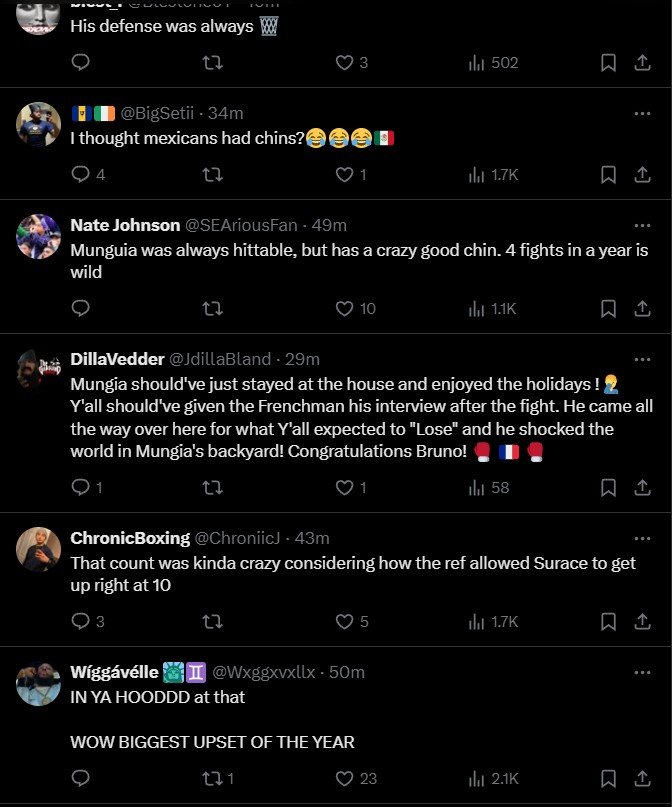
Task: Expand more options for Wíggávélle's tweet
Action: click(642, 672)
